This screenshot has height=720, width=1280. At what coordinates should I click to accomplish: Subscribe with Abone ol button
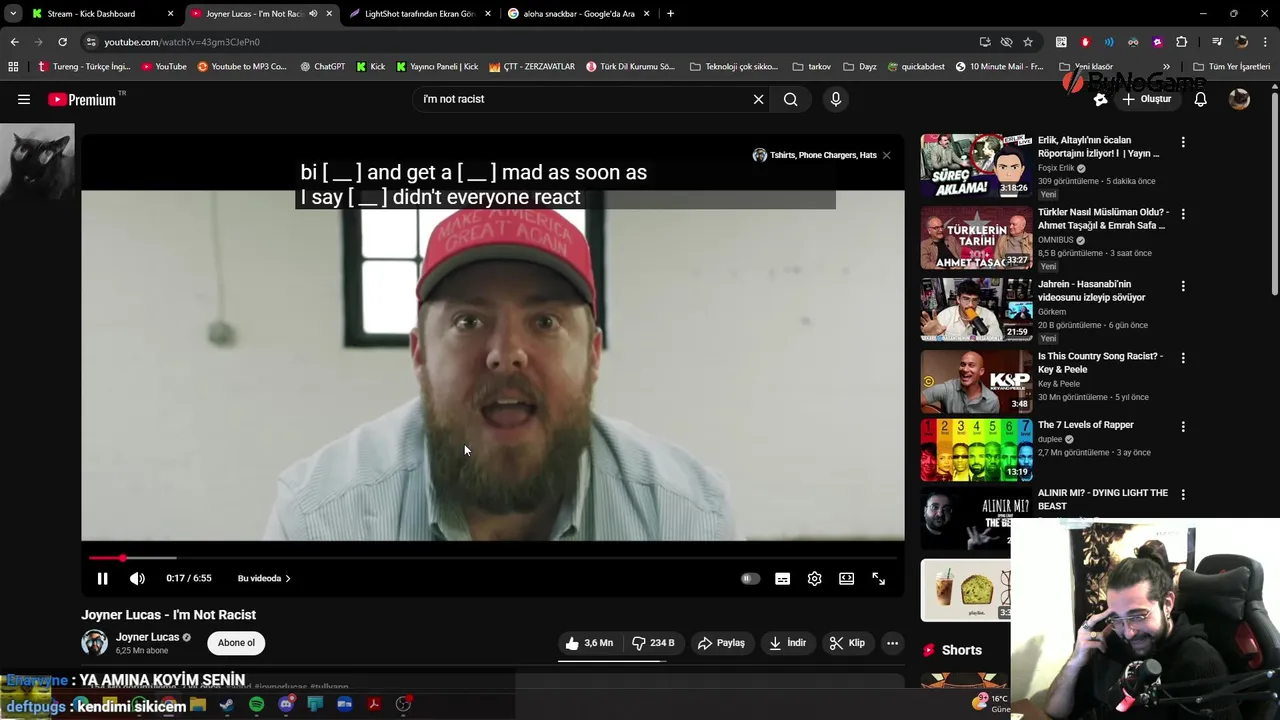(x=236, y=643)
